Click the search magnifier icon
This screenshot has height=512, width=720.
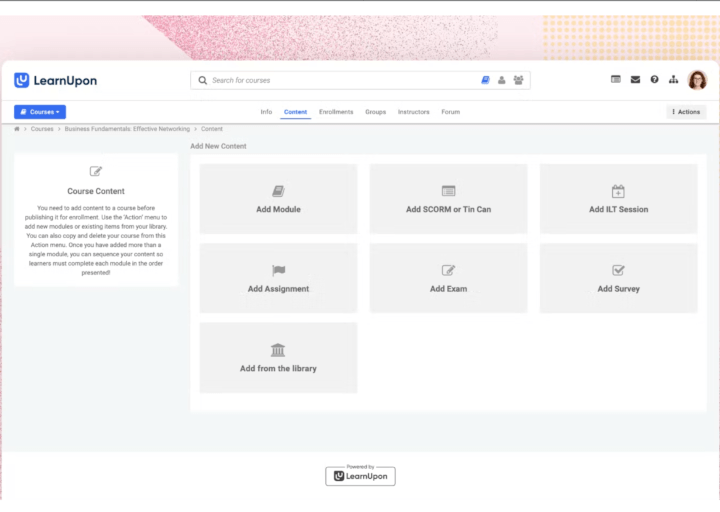point(202,80)
